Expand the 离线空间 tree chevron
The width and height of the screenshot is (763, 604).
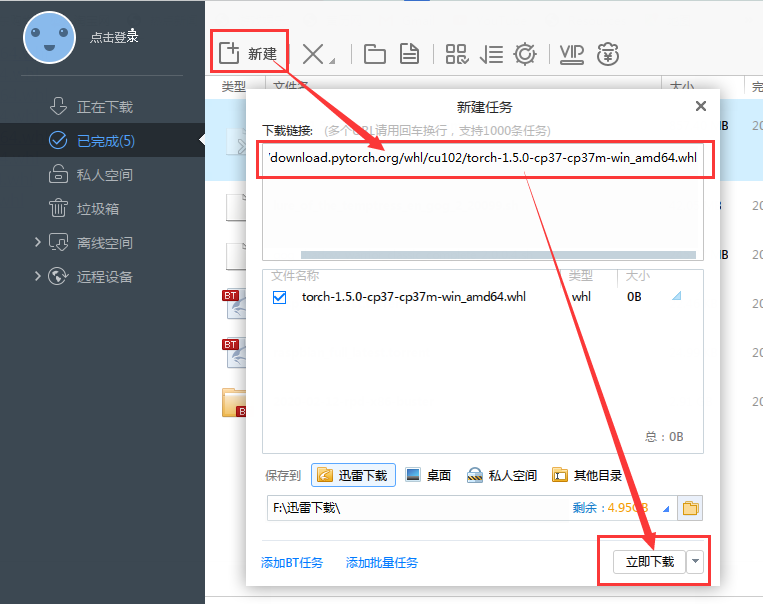(x=37, y=242)
